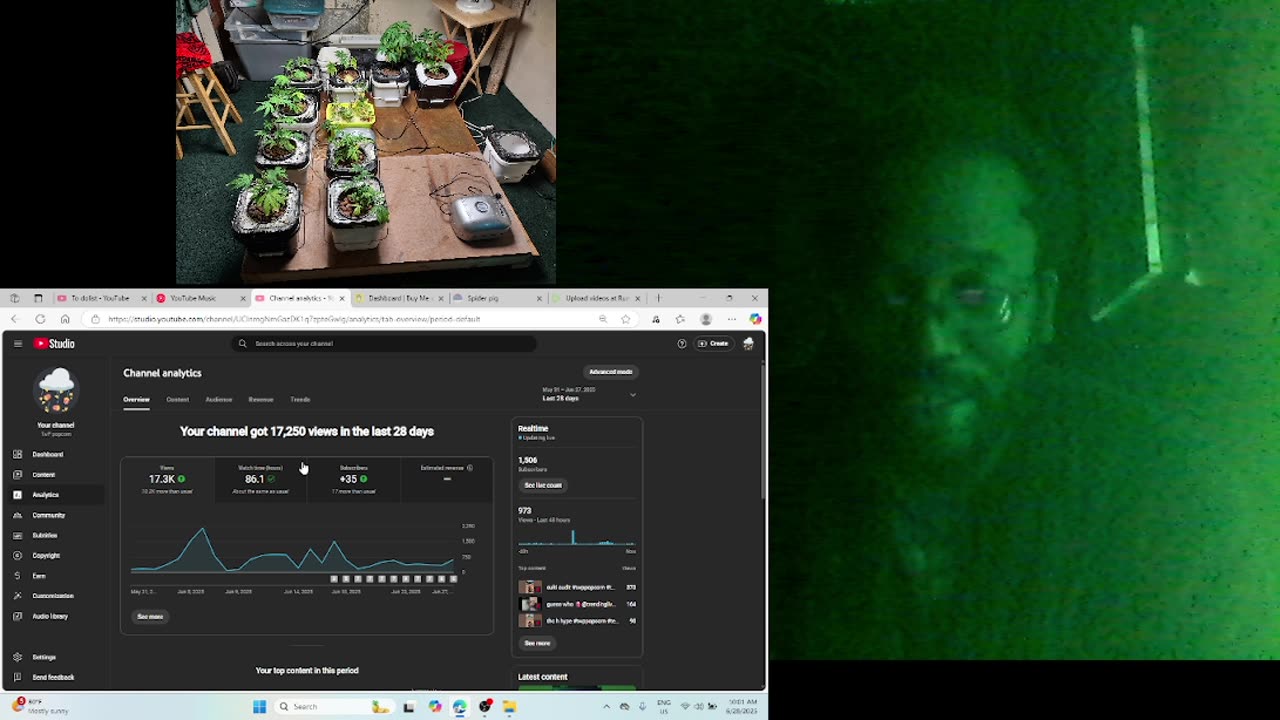Click the browser Home icon
Screen dimensions: 1280x720
[65, 319]
